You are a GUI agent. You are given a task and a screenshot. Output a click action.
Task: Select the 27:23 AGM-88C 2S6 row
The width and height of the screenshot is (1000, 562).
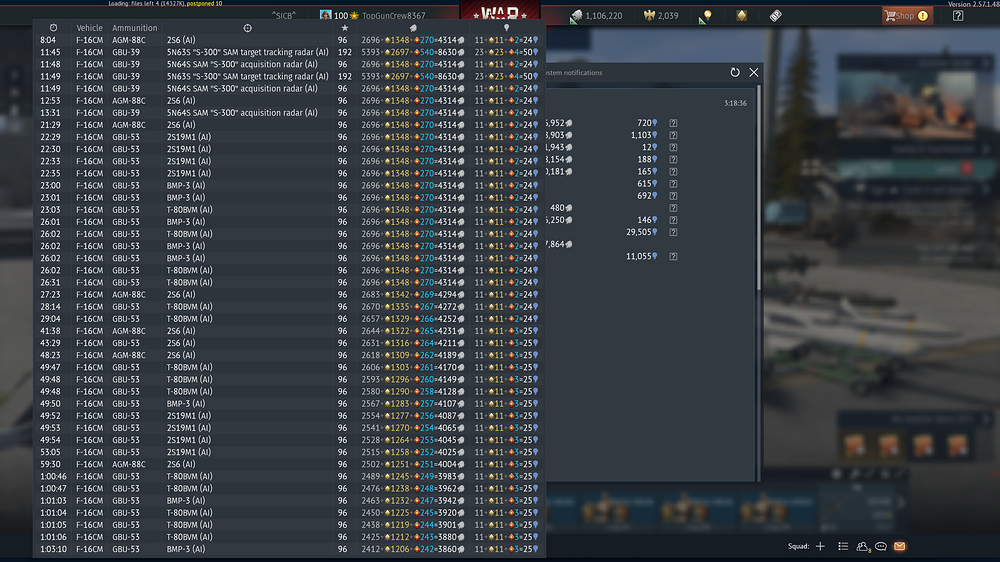[290, 295]
